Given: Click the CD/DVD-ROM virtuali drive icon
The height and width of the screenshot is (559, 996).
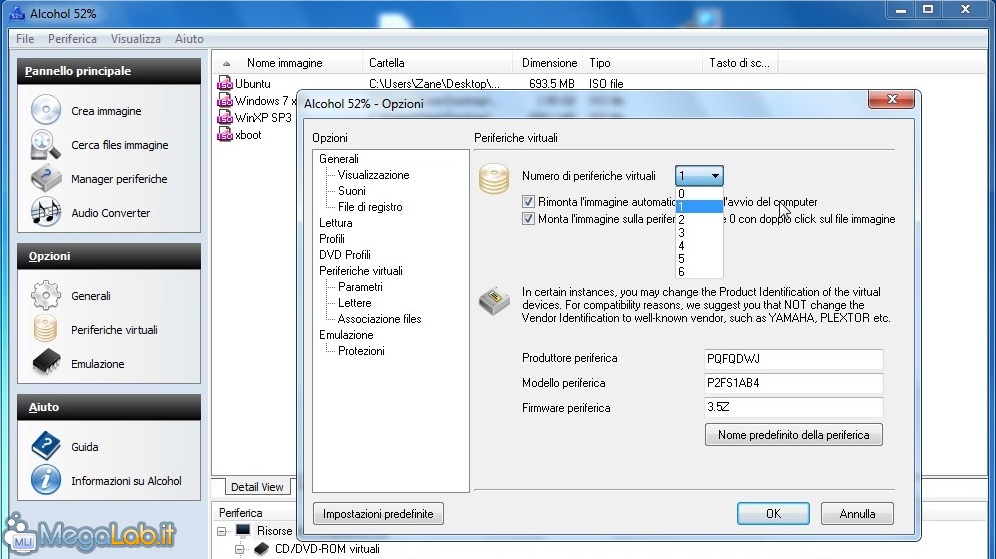Looking at the screenshot, I should (261, 548).
